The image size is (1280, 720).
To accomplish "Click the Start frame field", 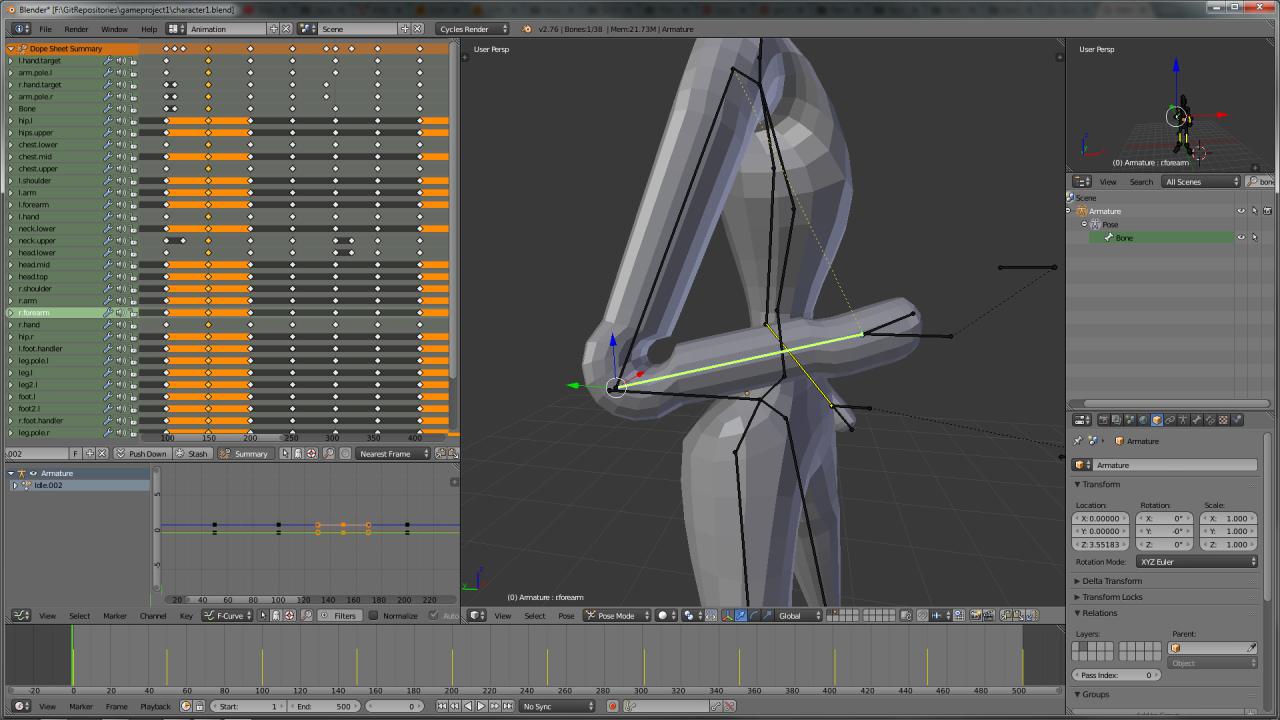I will point(246,706).
